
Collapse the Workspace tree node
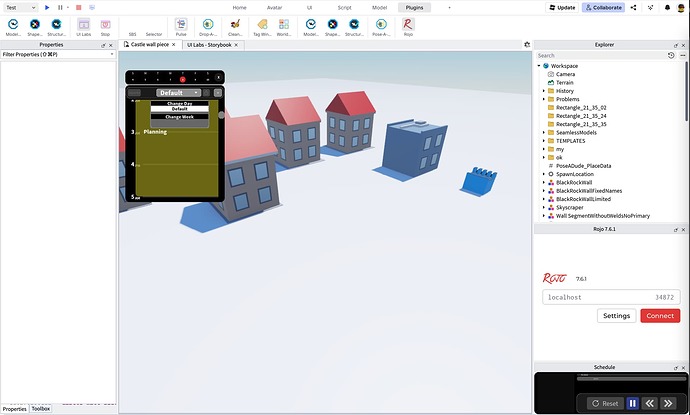click(x=539, y=66)
